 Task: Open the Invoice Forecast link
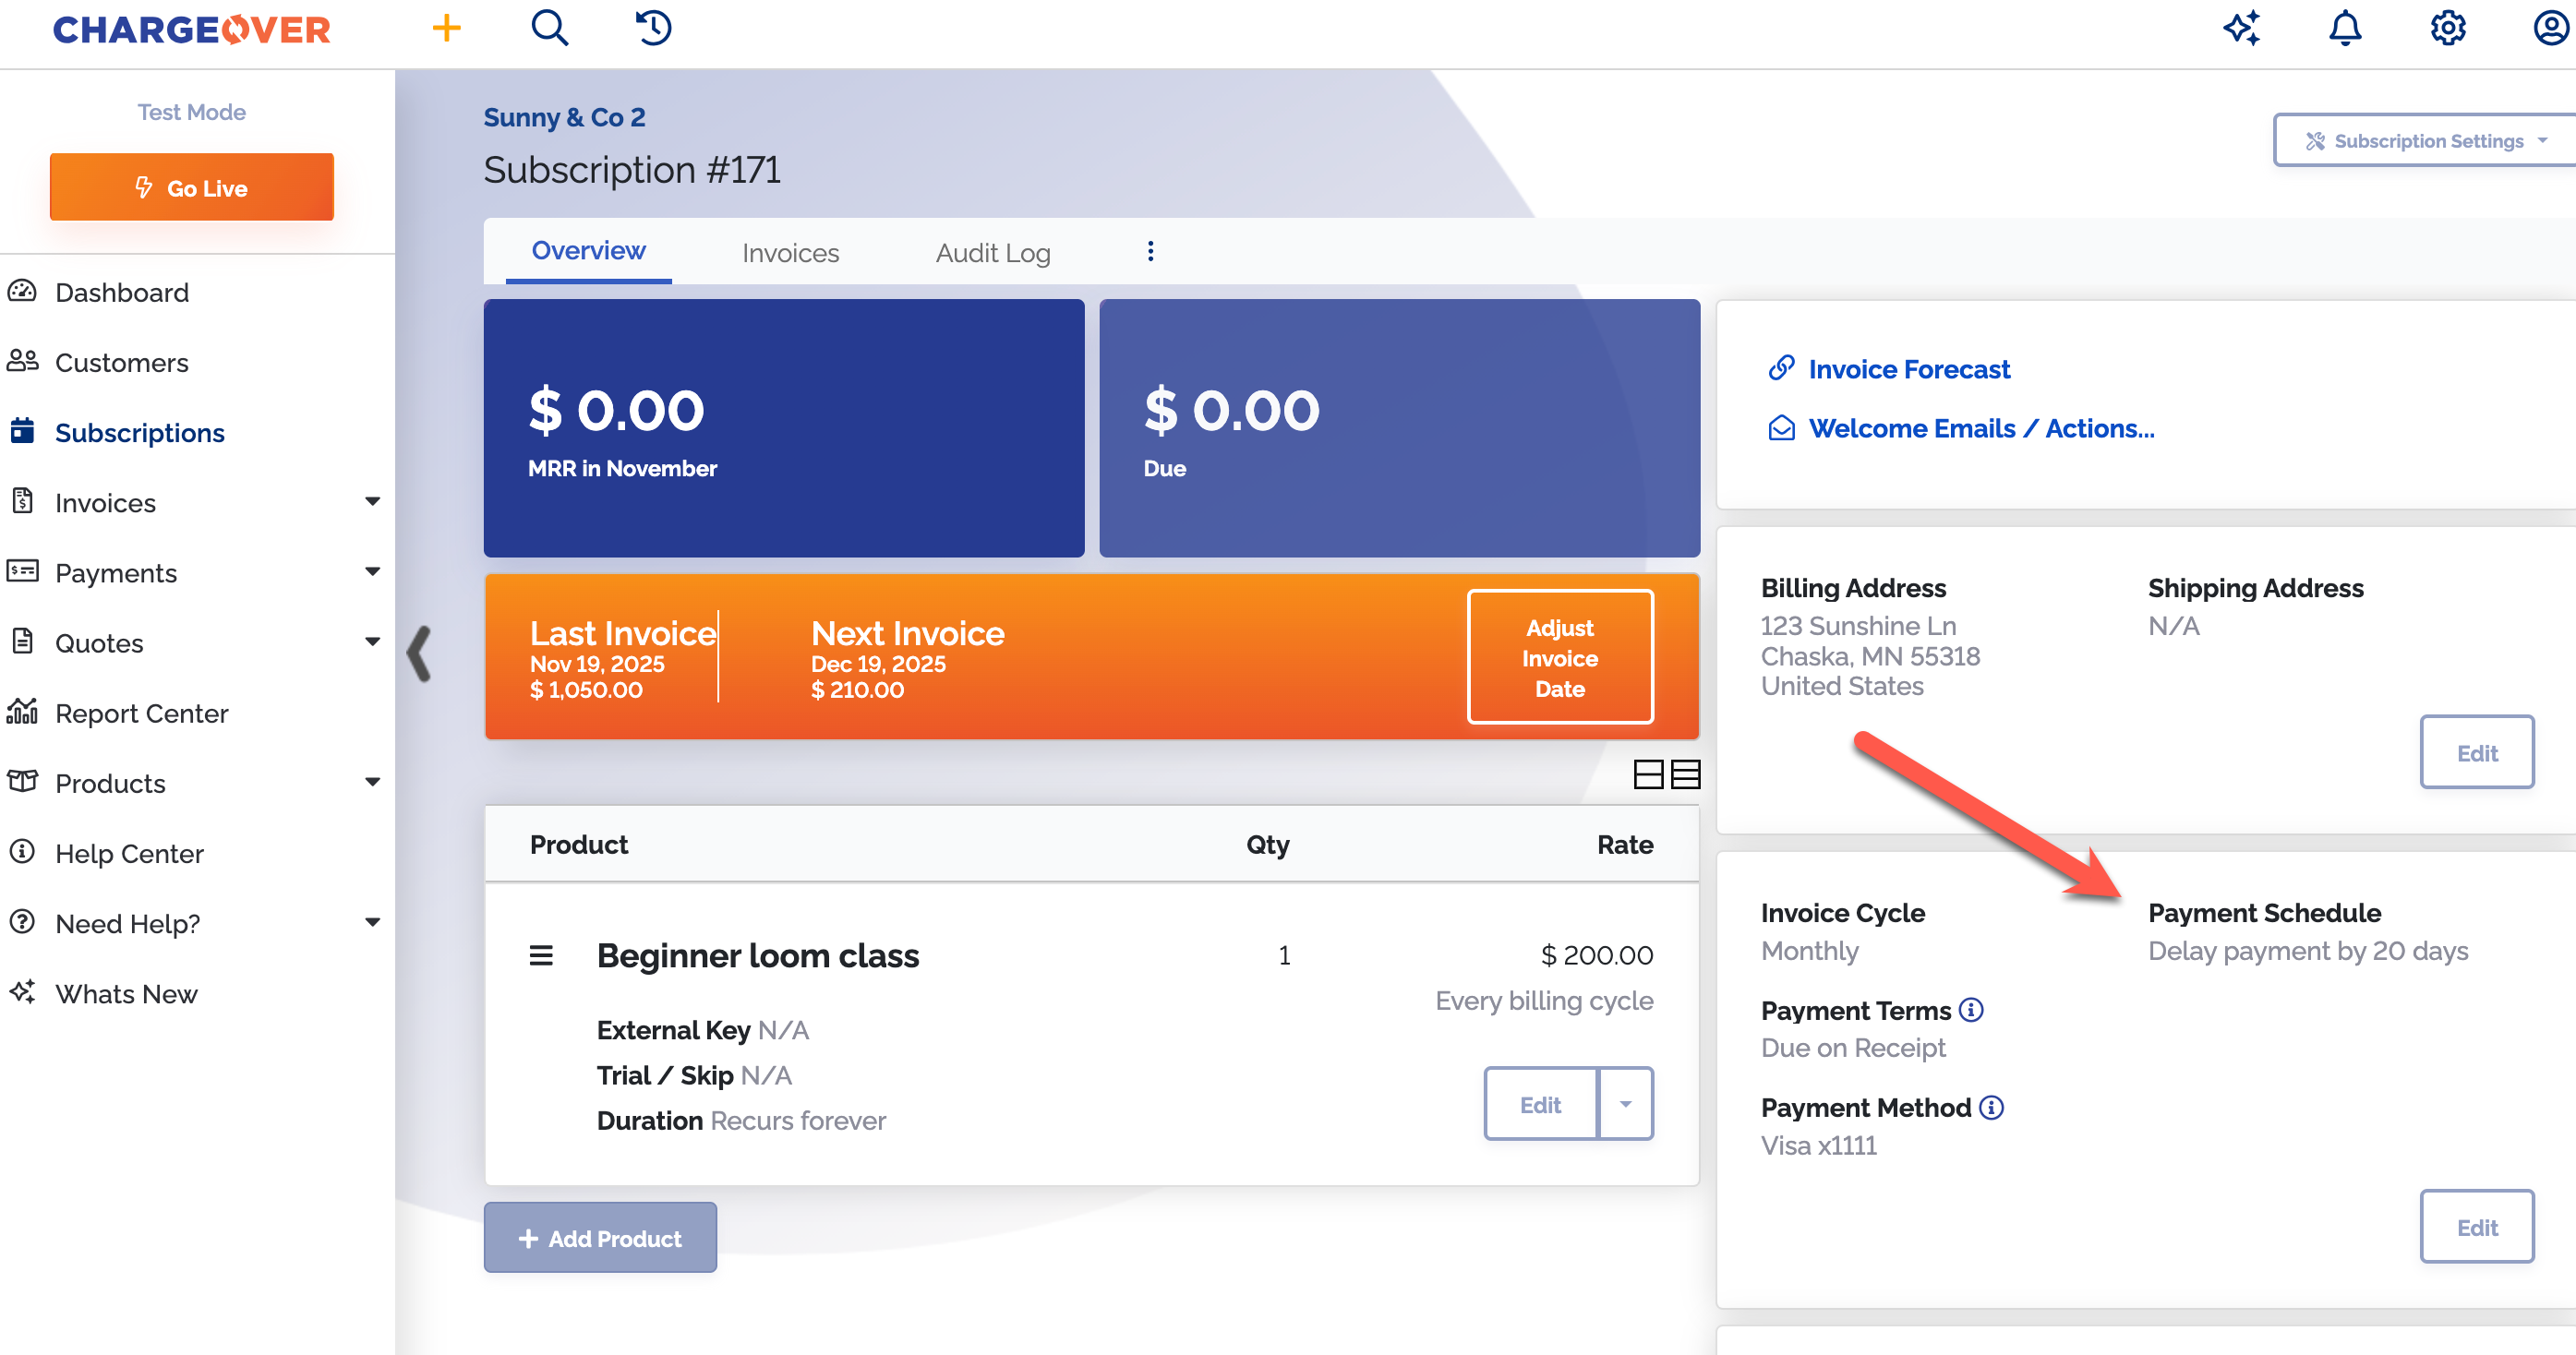(x=1908, y=369)
